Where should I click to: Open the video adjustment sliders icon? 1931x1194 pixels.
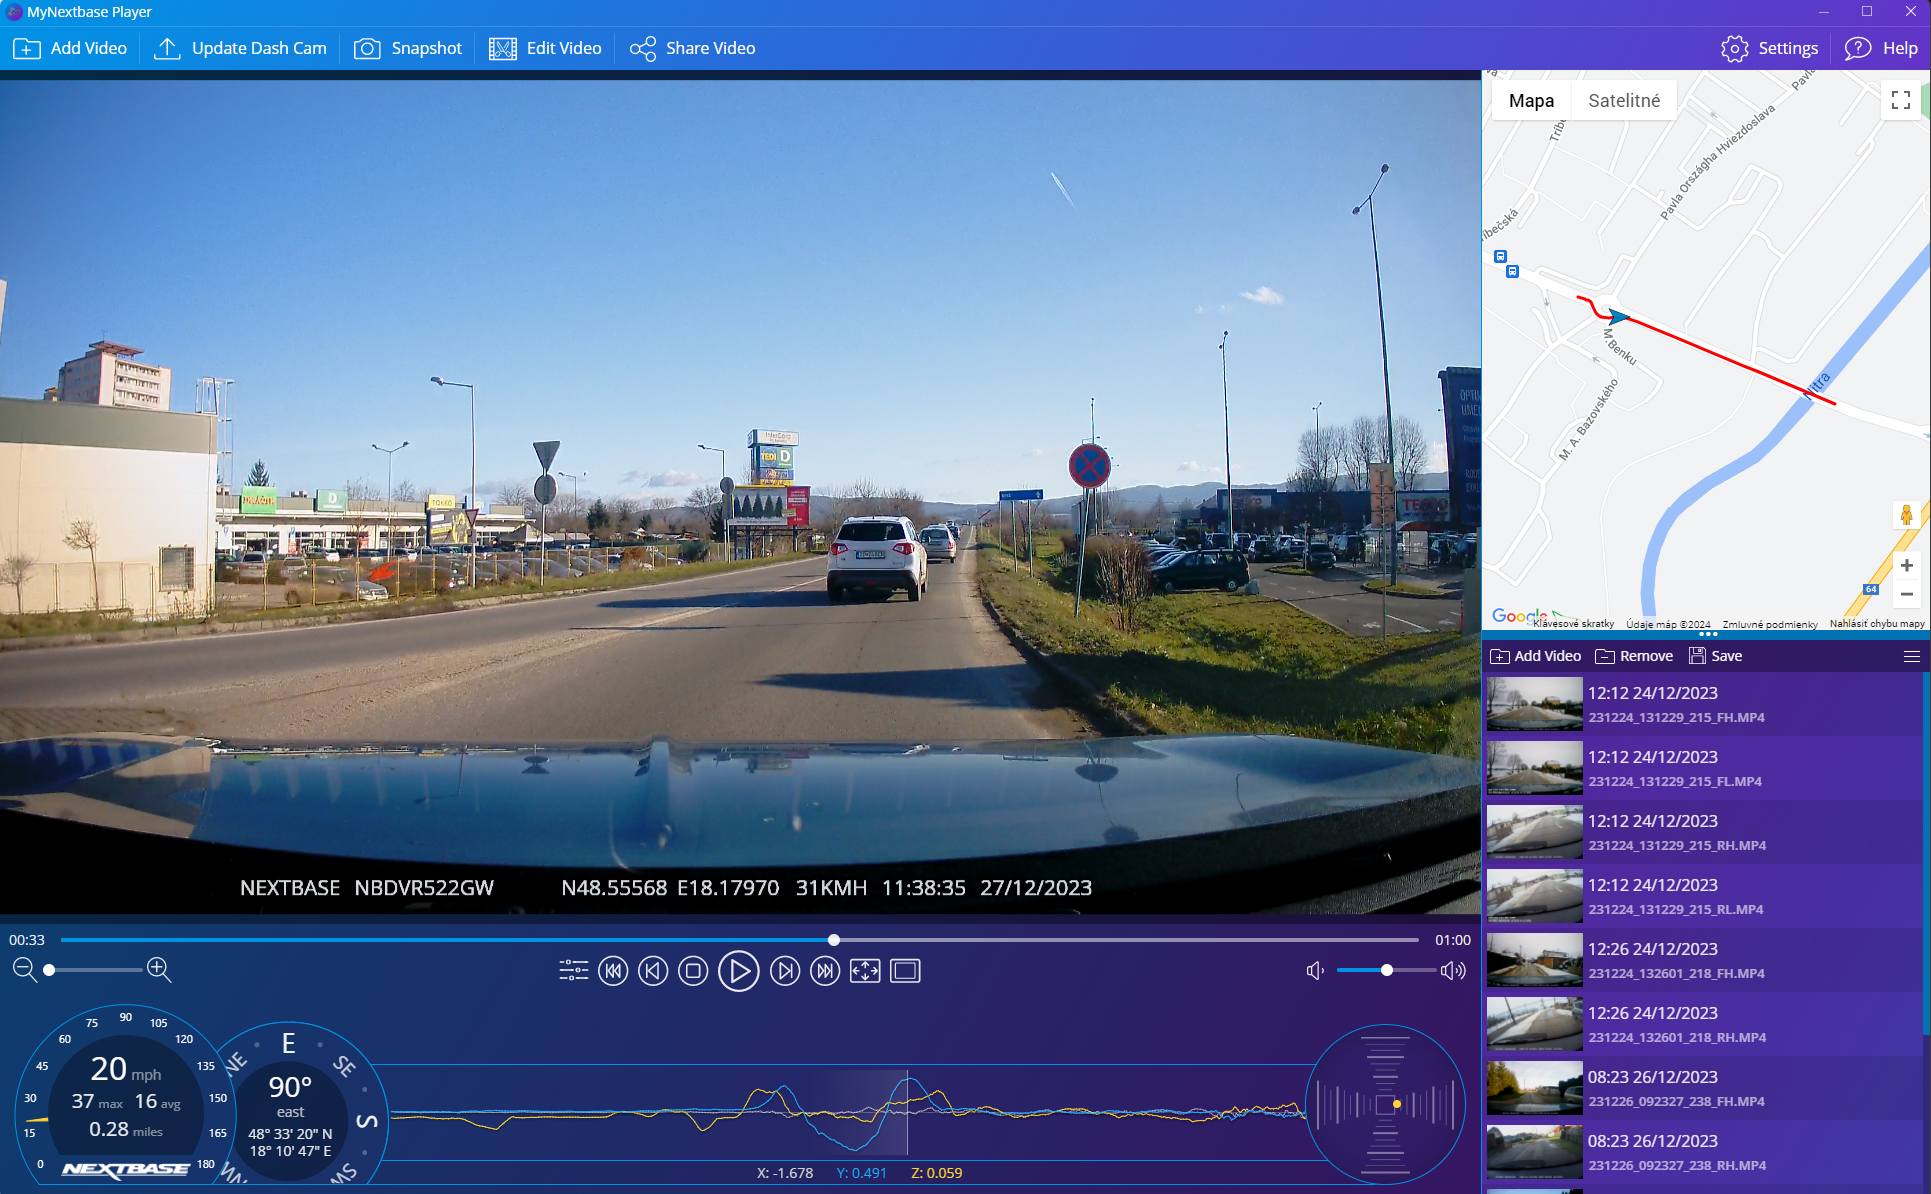pyautogui.click(x=573, y=971)
